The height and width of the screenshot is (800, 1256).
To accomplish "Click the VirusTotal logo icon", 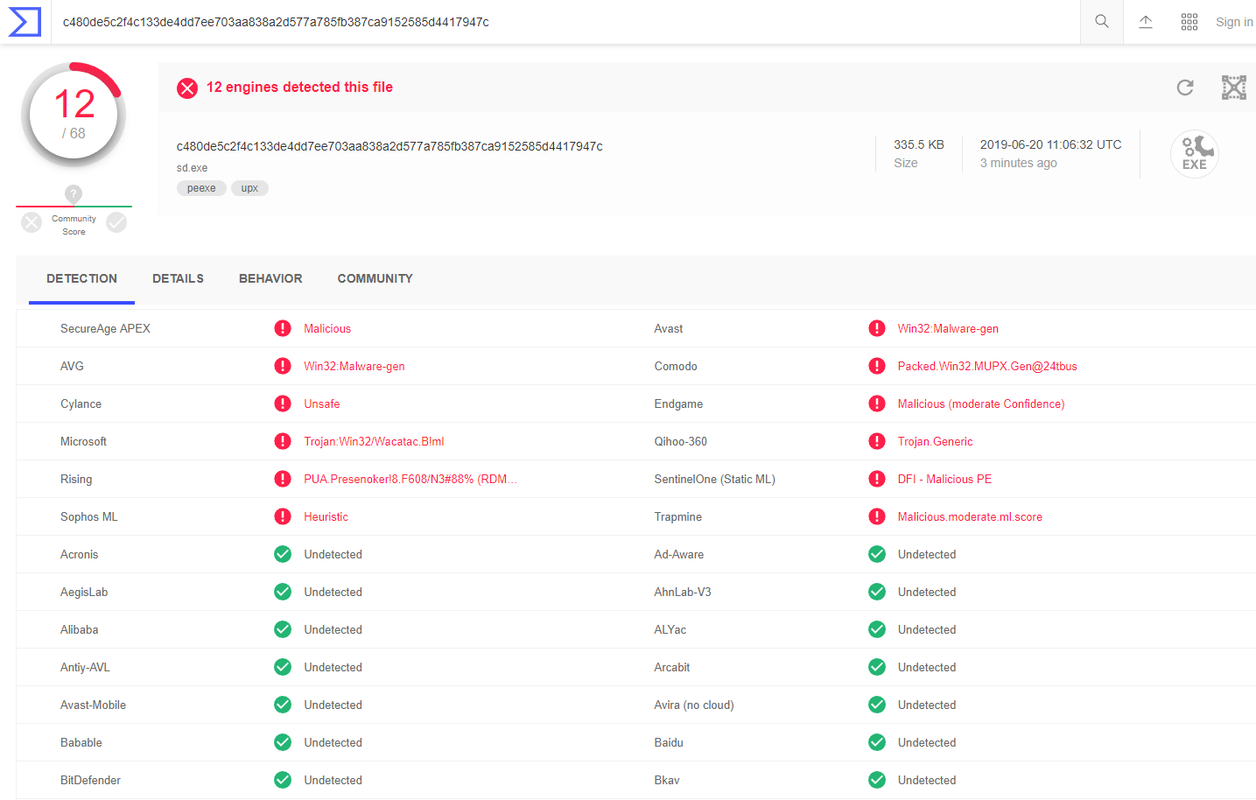I will click(25, 22).
